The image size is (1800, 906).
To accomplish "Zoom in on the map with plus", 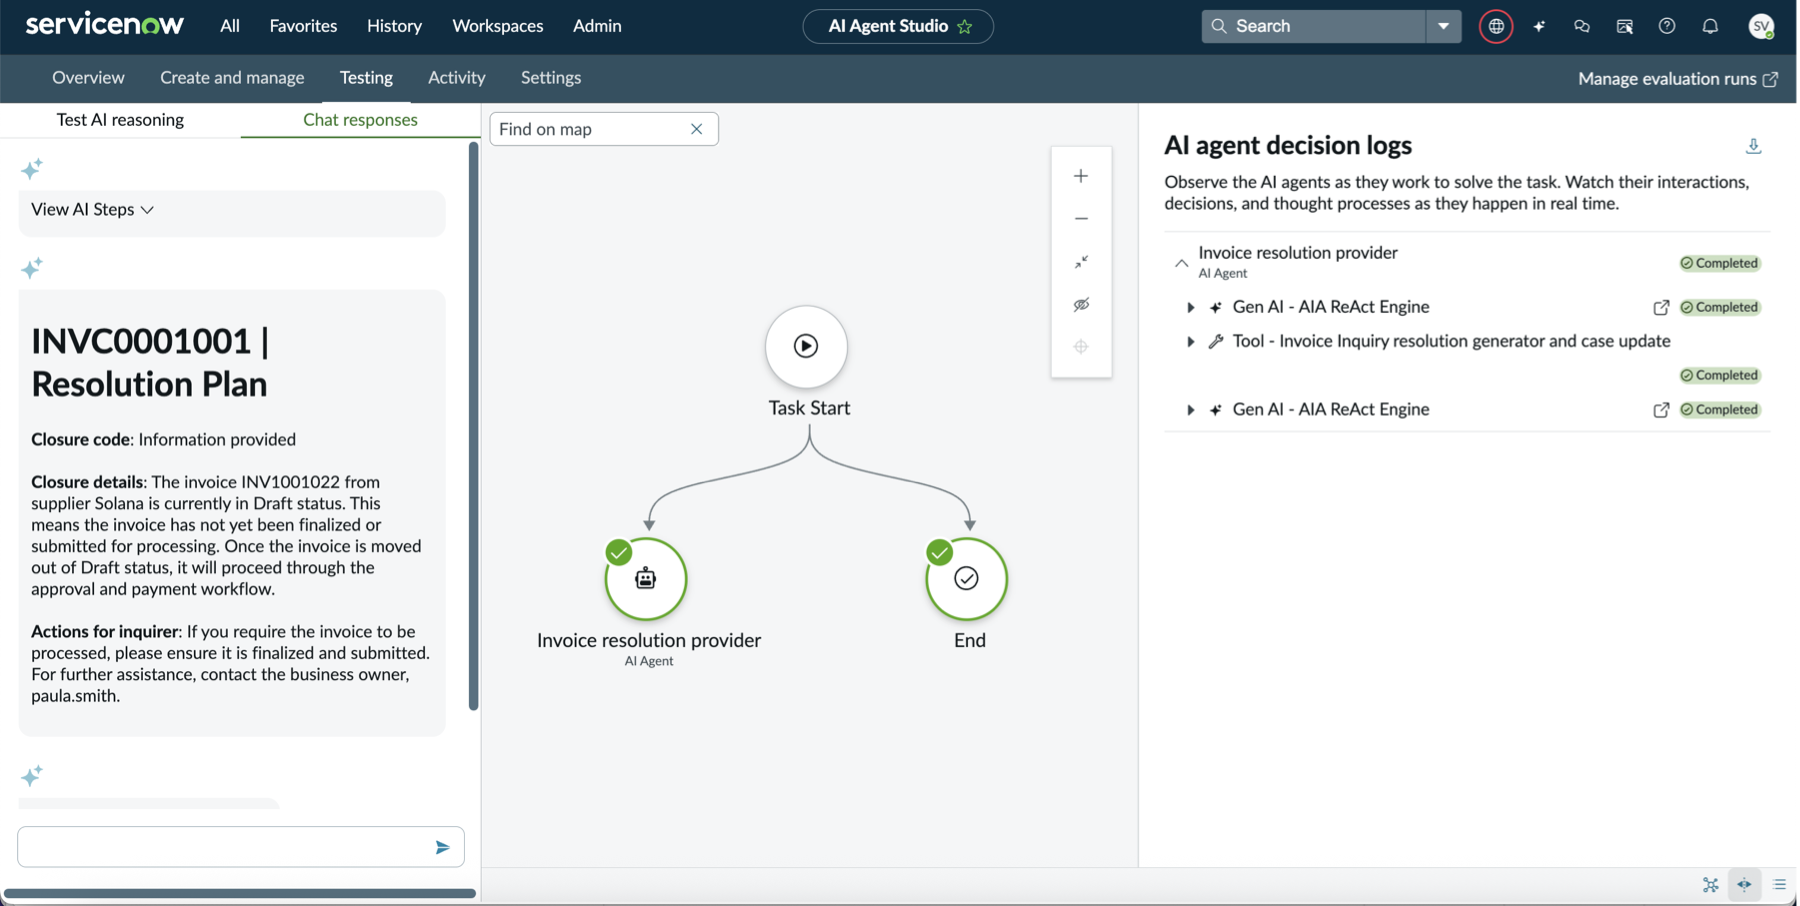I will tap(1081, 176).
